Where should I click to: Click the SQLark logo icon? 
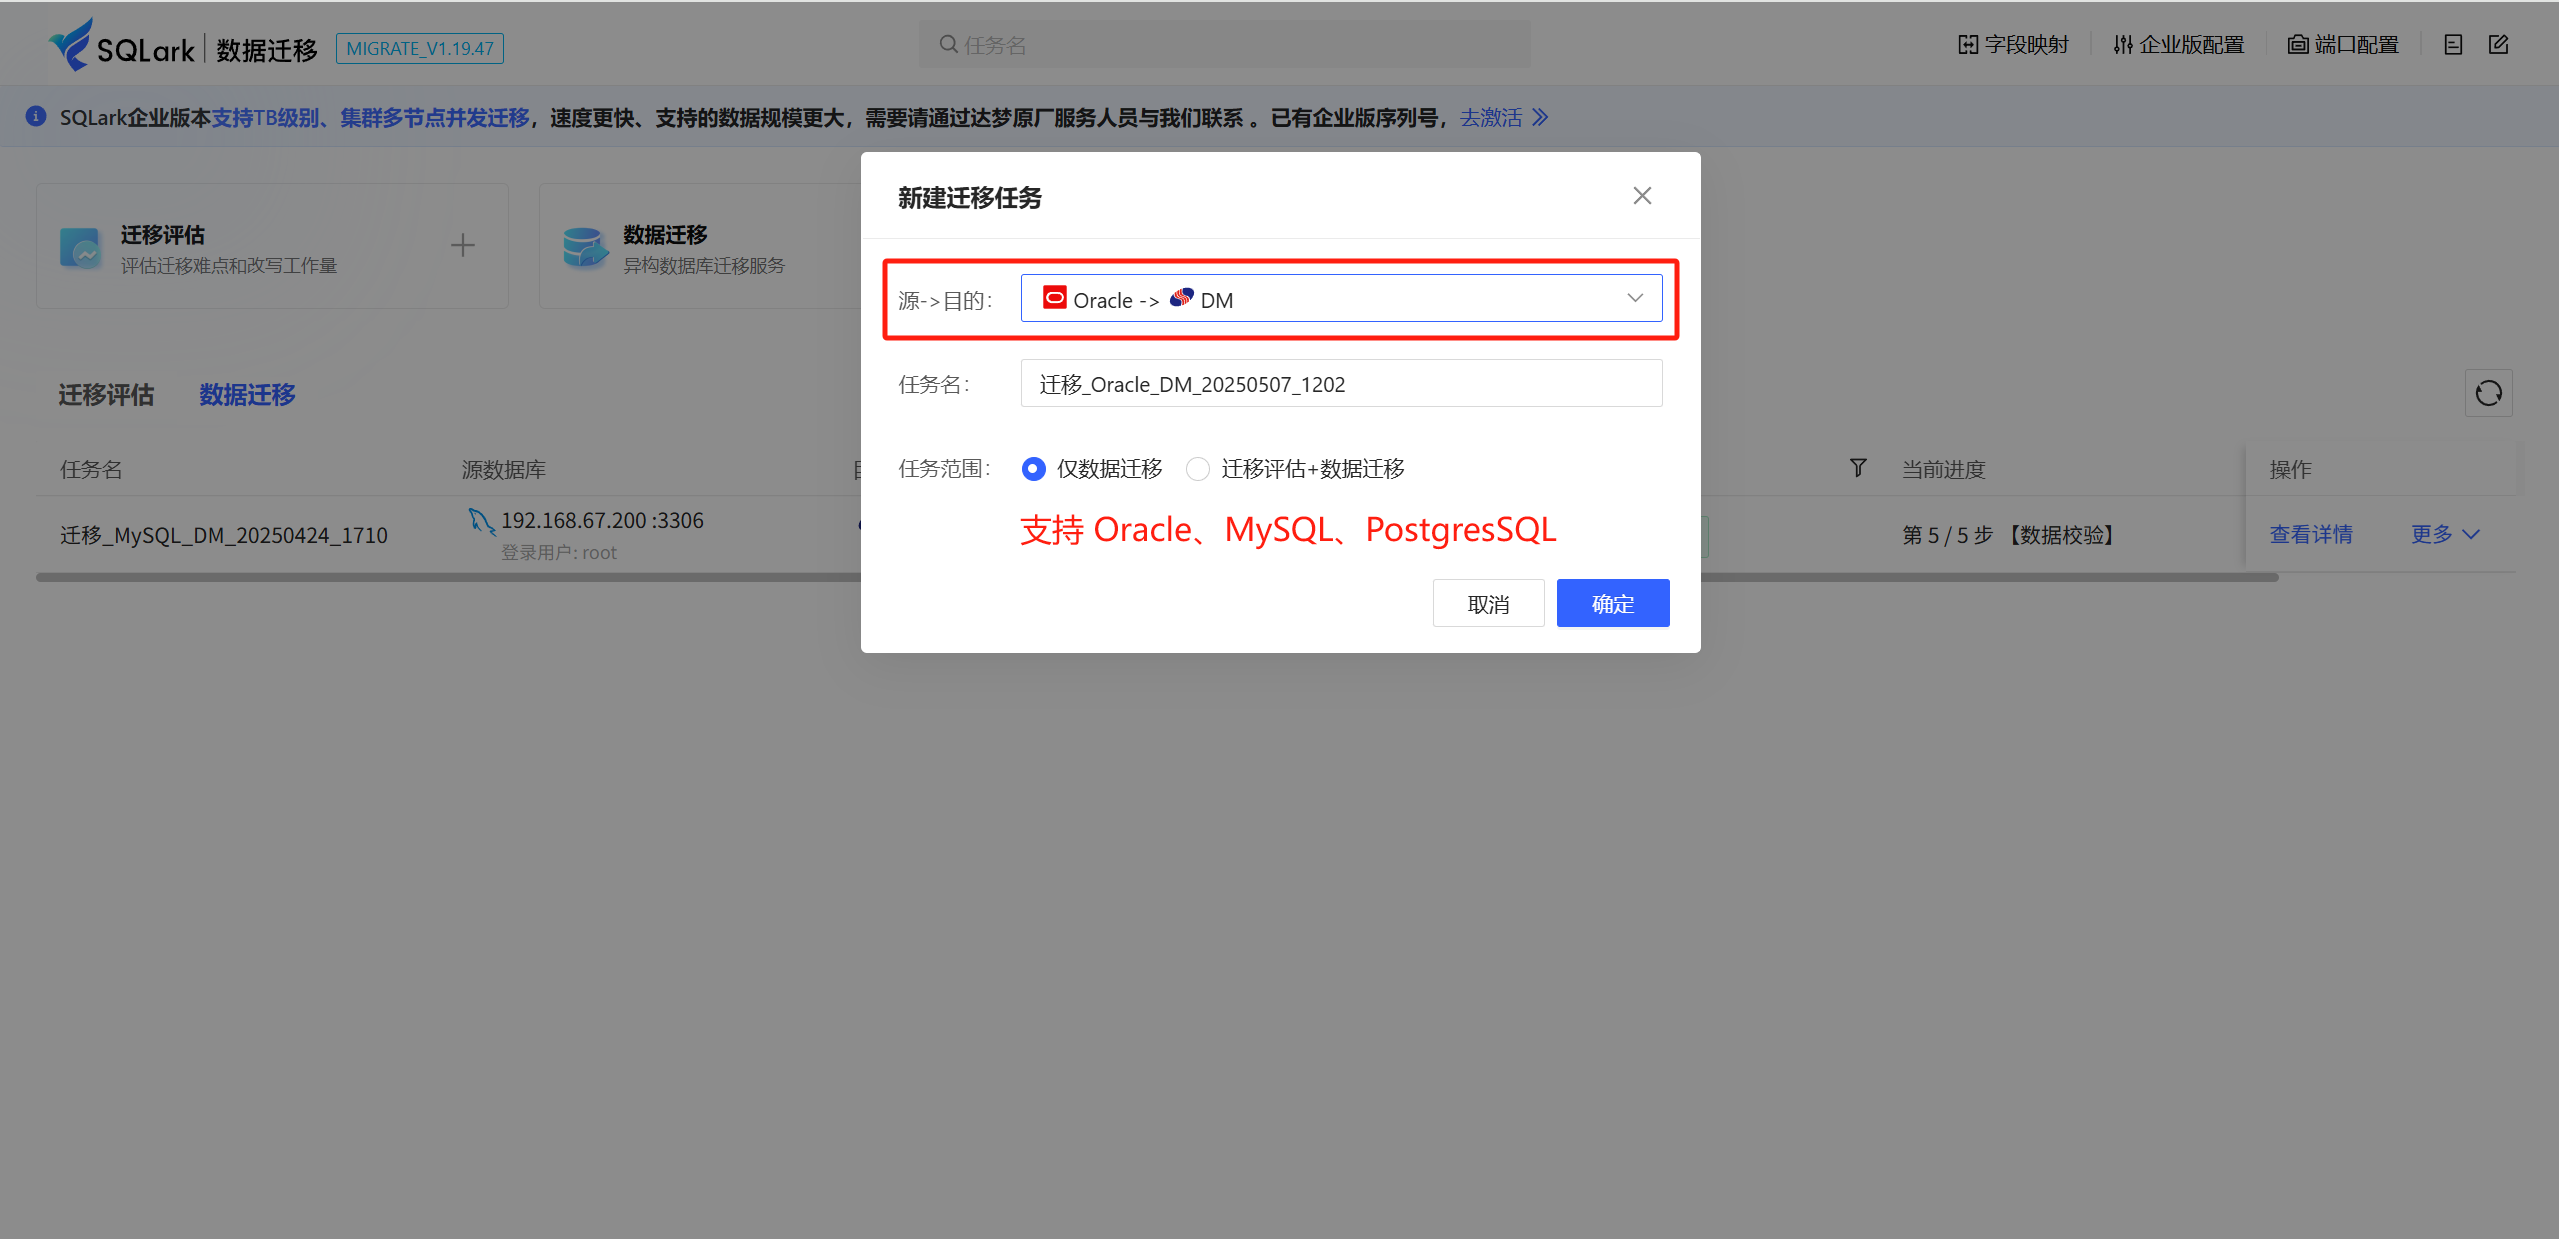pos(71,45)
